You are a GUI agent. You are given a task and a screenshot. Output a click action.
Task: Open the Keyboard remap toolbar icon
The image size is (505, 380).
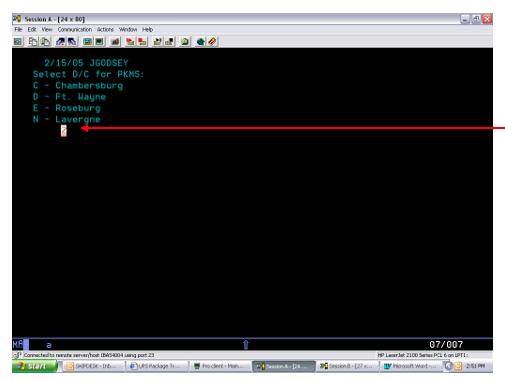pos(115,42)
